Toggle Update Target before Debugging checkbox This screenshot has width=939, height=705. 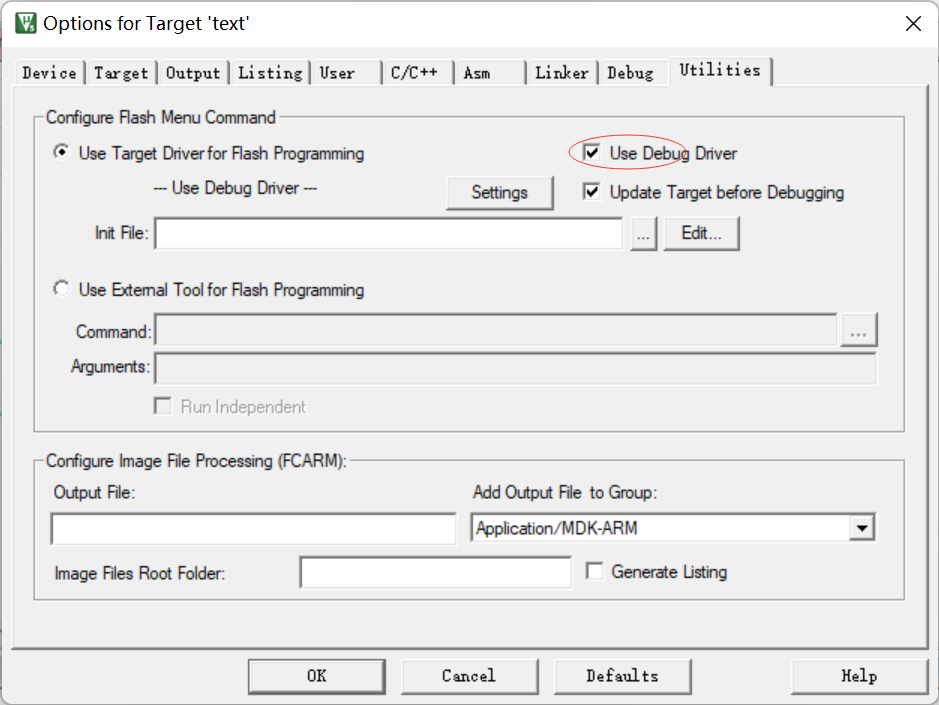(592, 192)
